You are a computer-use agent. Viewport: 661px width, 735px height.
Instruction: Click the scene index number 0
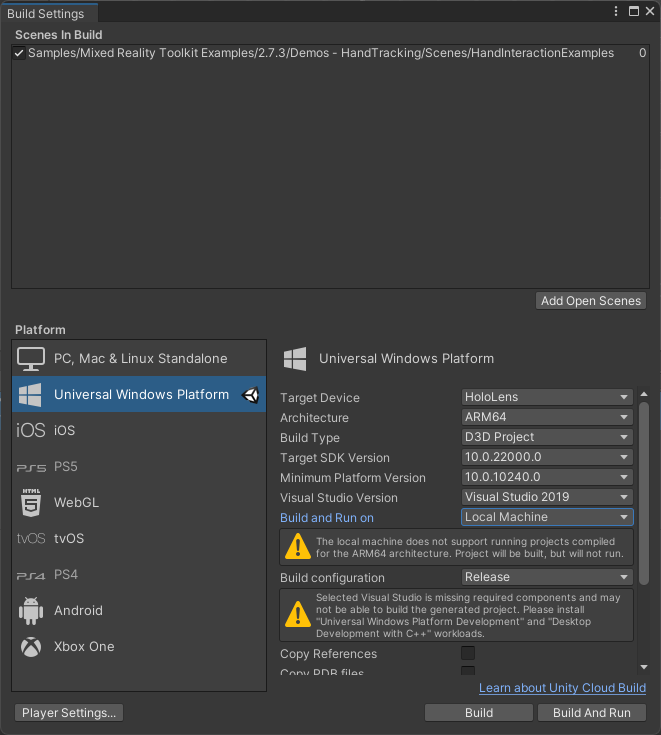(x=642, y=53)
